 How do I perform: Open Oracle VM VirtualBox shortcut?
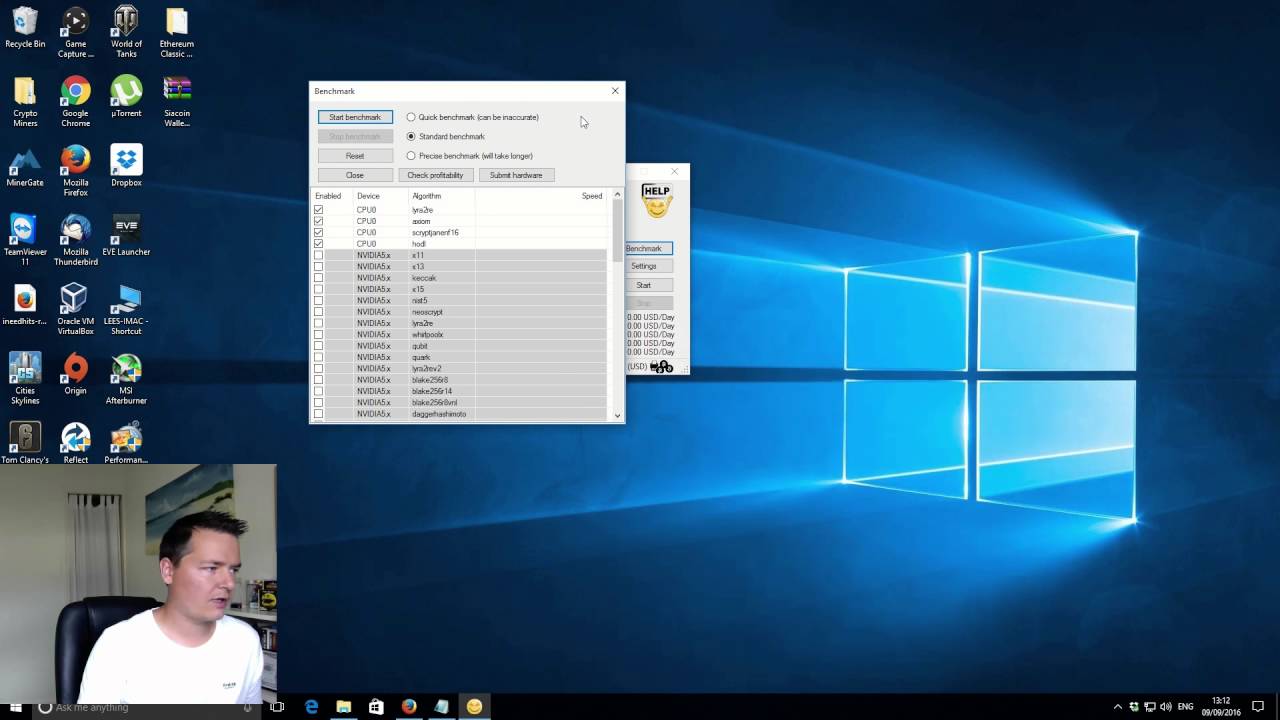point(75,309)
